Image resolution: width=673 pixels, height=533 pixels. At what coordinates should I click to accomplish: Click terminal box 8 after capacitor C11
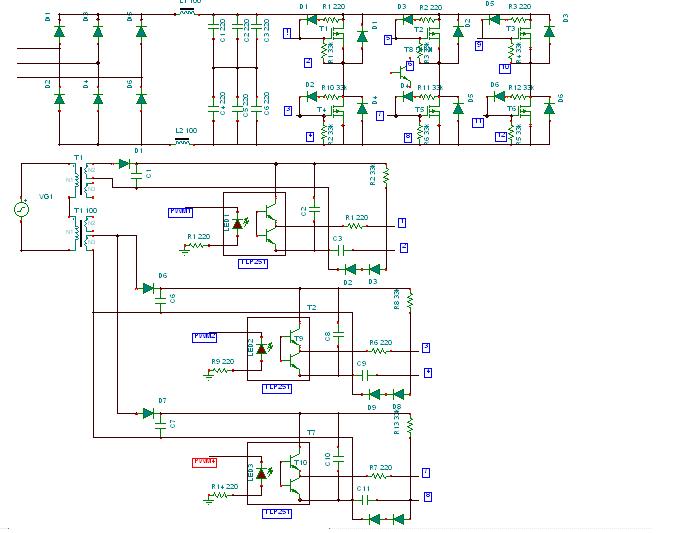coord(428,497)
